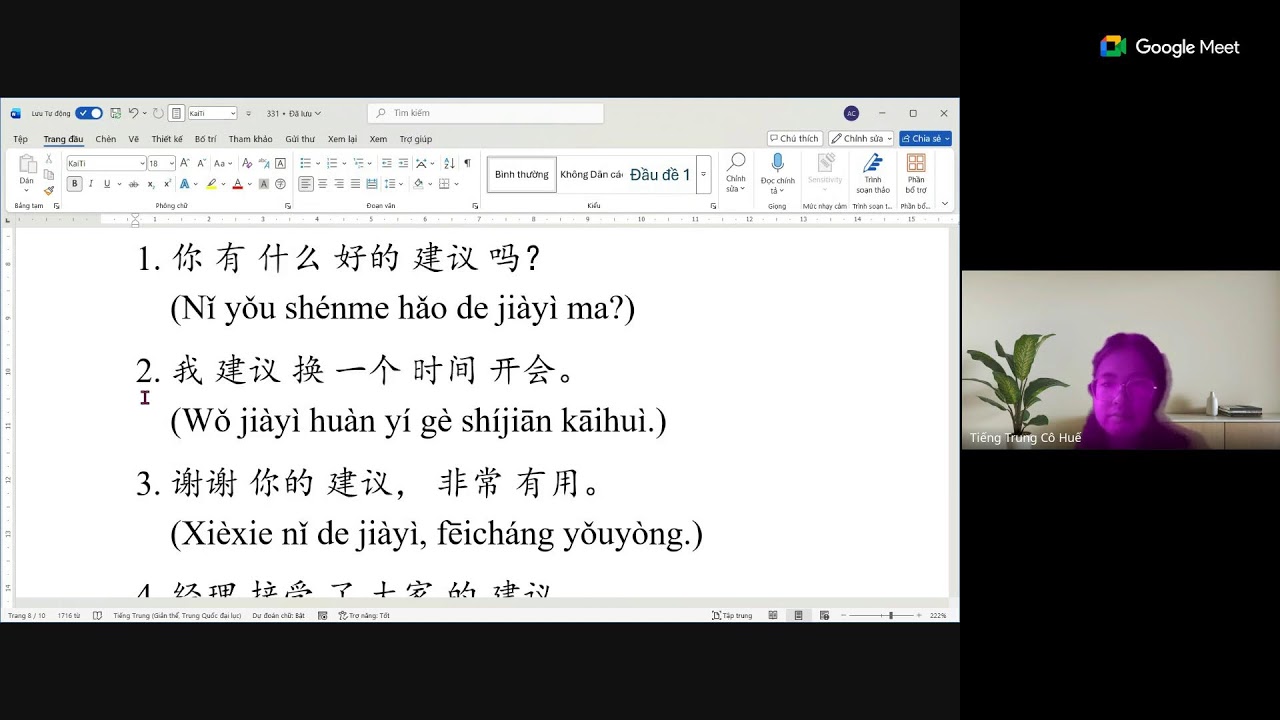Toggle Character Shading button
The height and width of the screenshot is (720, 1280).
(x=264, y=184)
